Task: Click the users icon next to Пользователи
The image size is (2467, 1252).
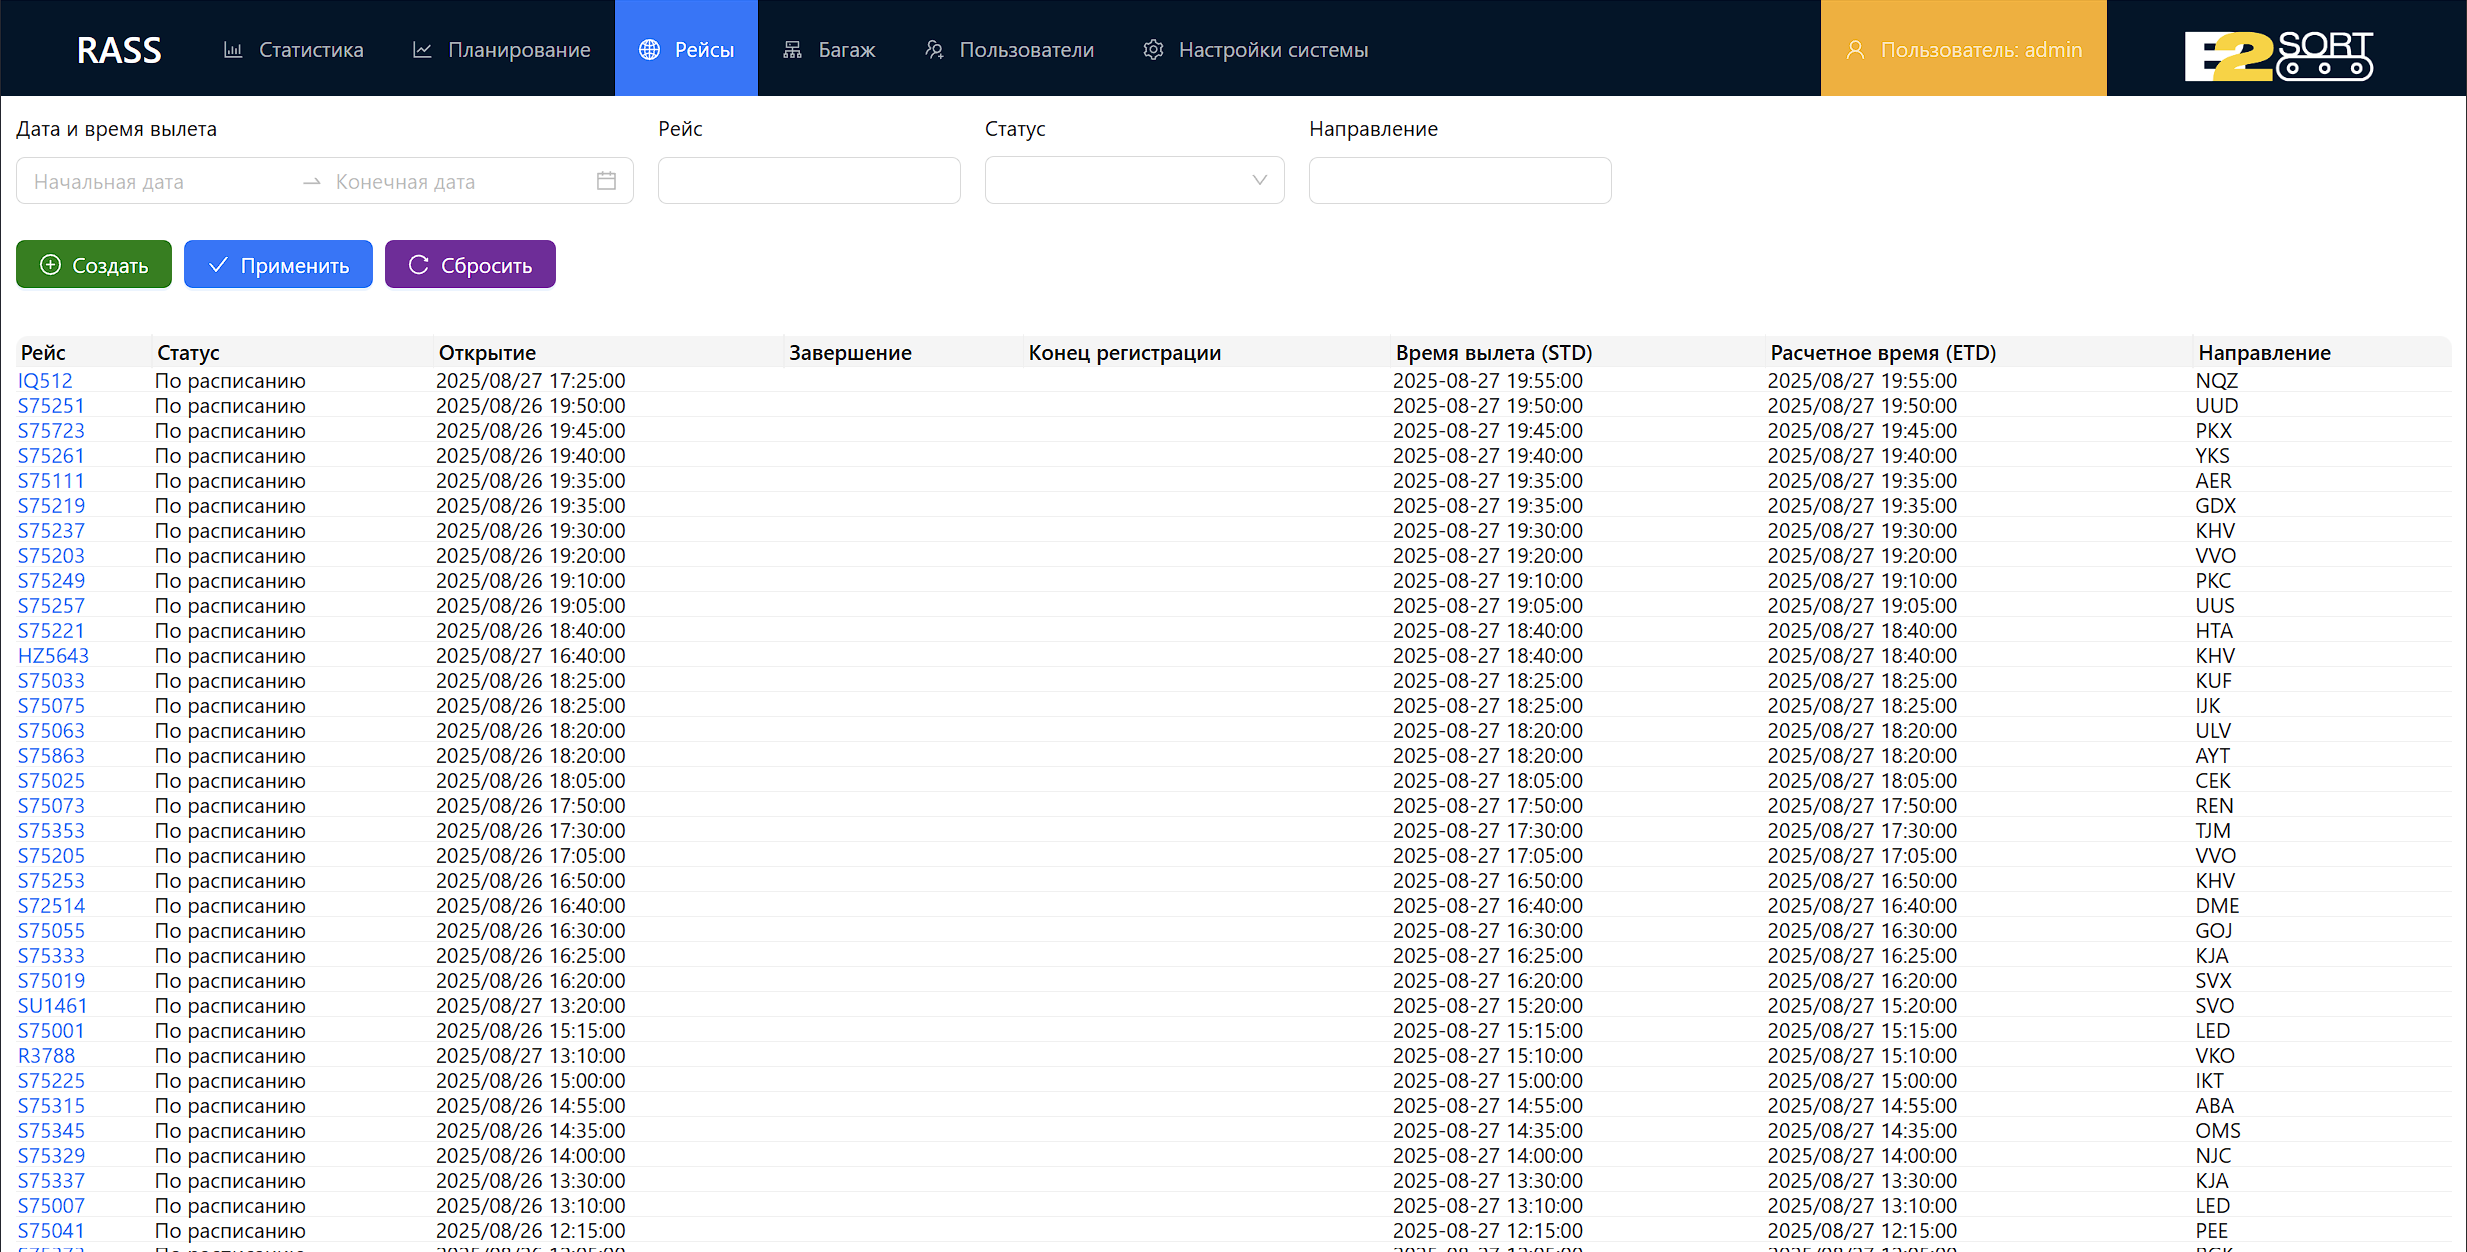Action: 934,50
